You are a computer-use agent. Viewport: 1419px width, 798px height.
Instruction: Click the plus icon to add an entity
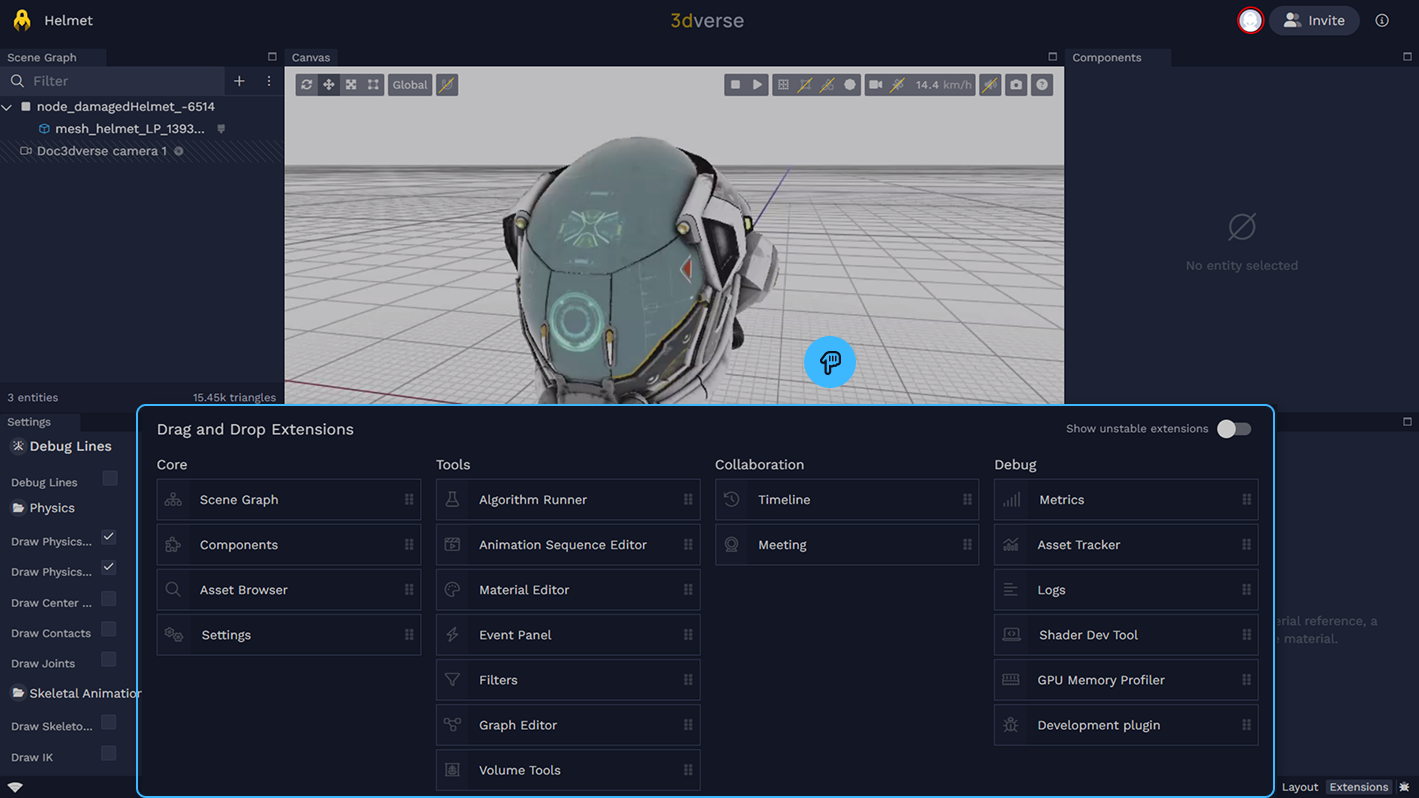(239, 81)
